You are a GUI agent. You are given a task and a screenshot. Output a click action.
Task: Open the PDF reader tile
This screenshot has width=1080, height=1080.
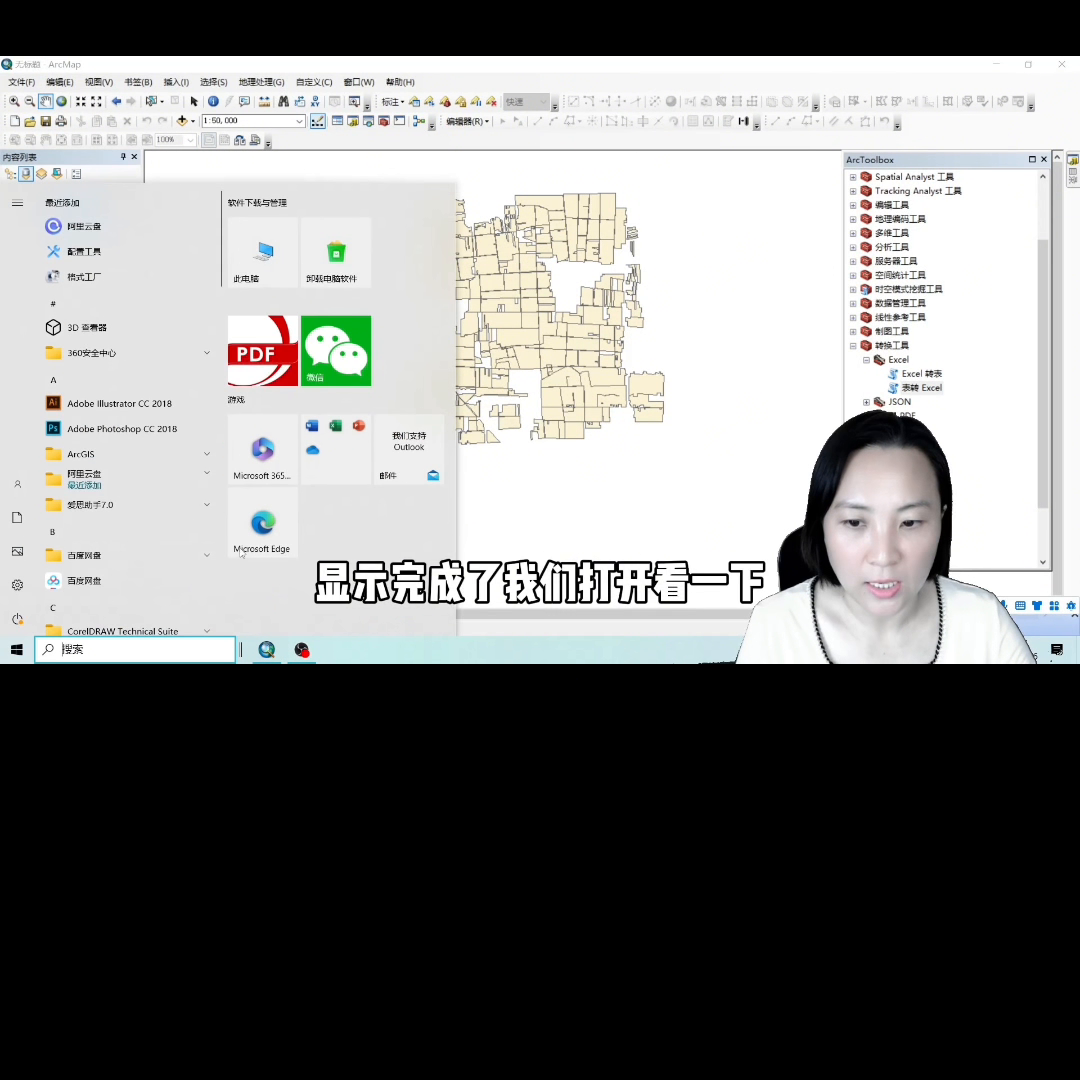tap(263, 351)
